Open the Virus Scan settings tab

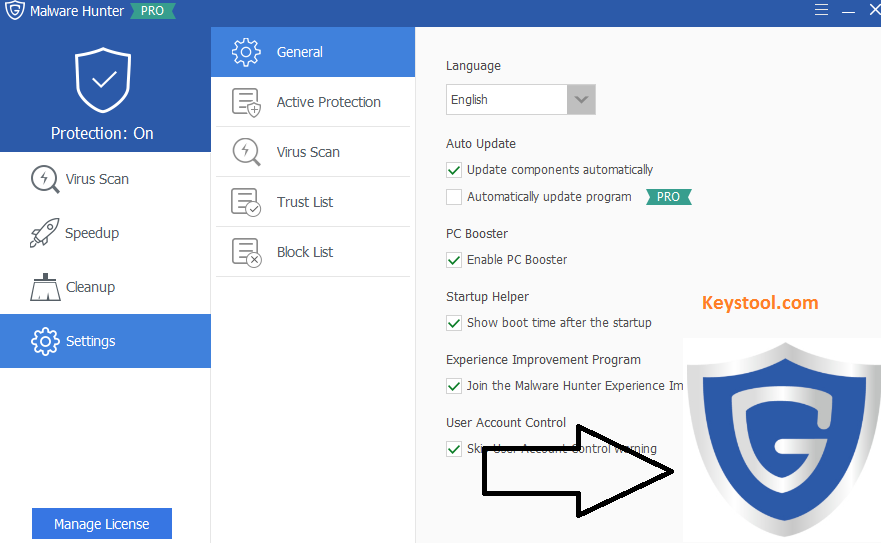coord(313,152)
